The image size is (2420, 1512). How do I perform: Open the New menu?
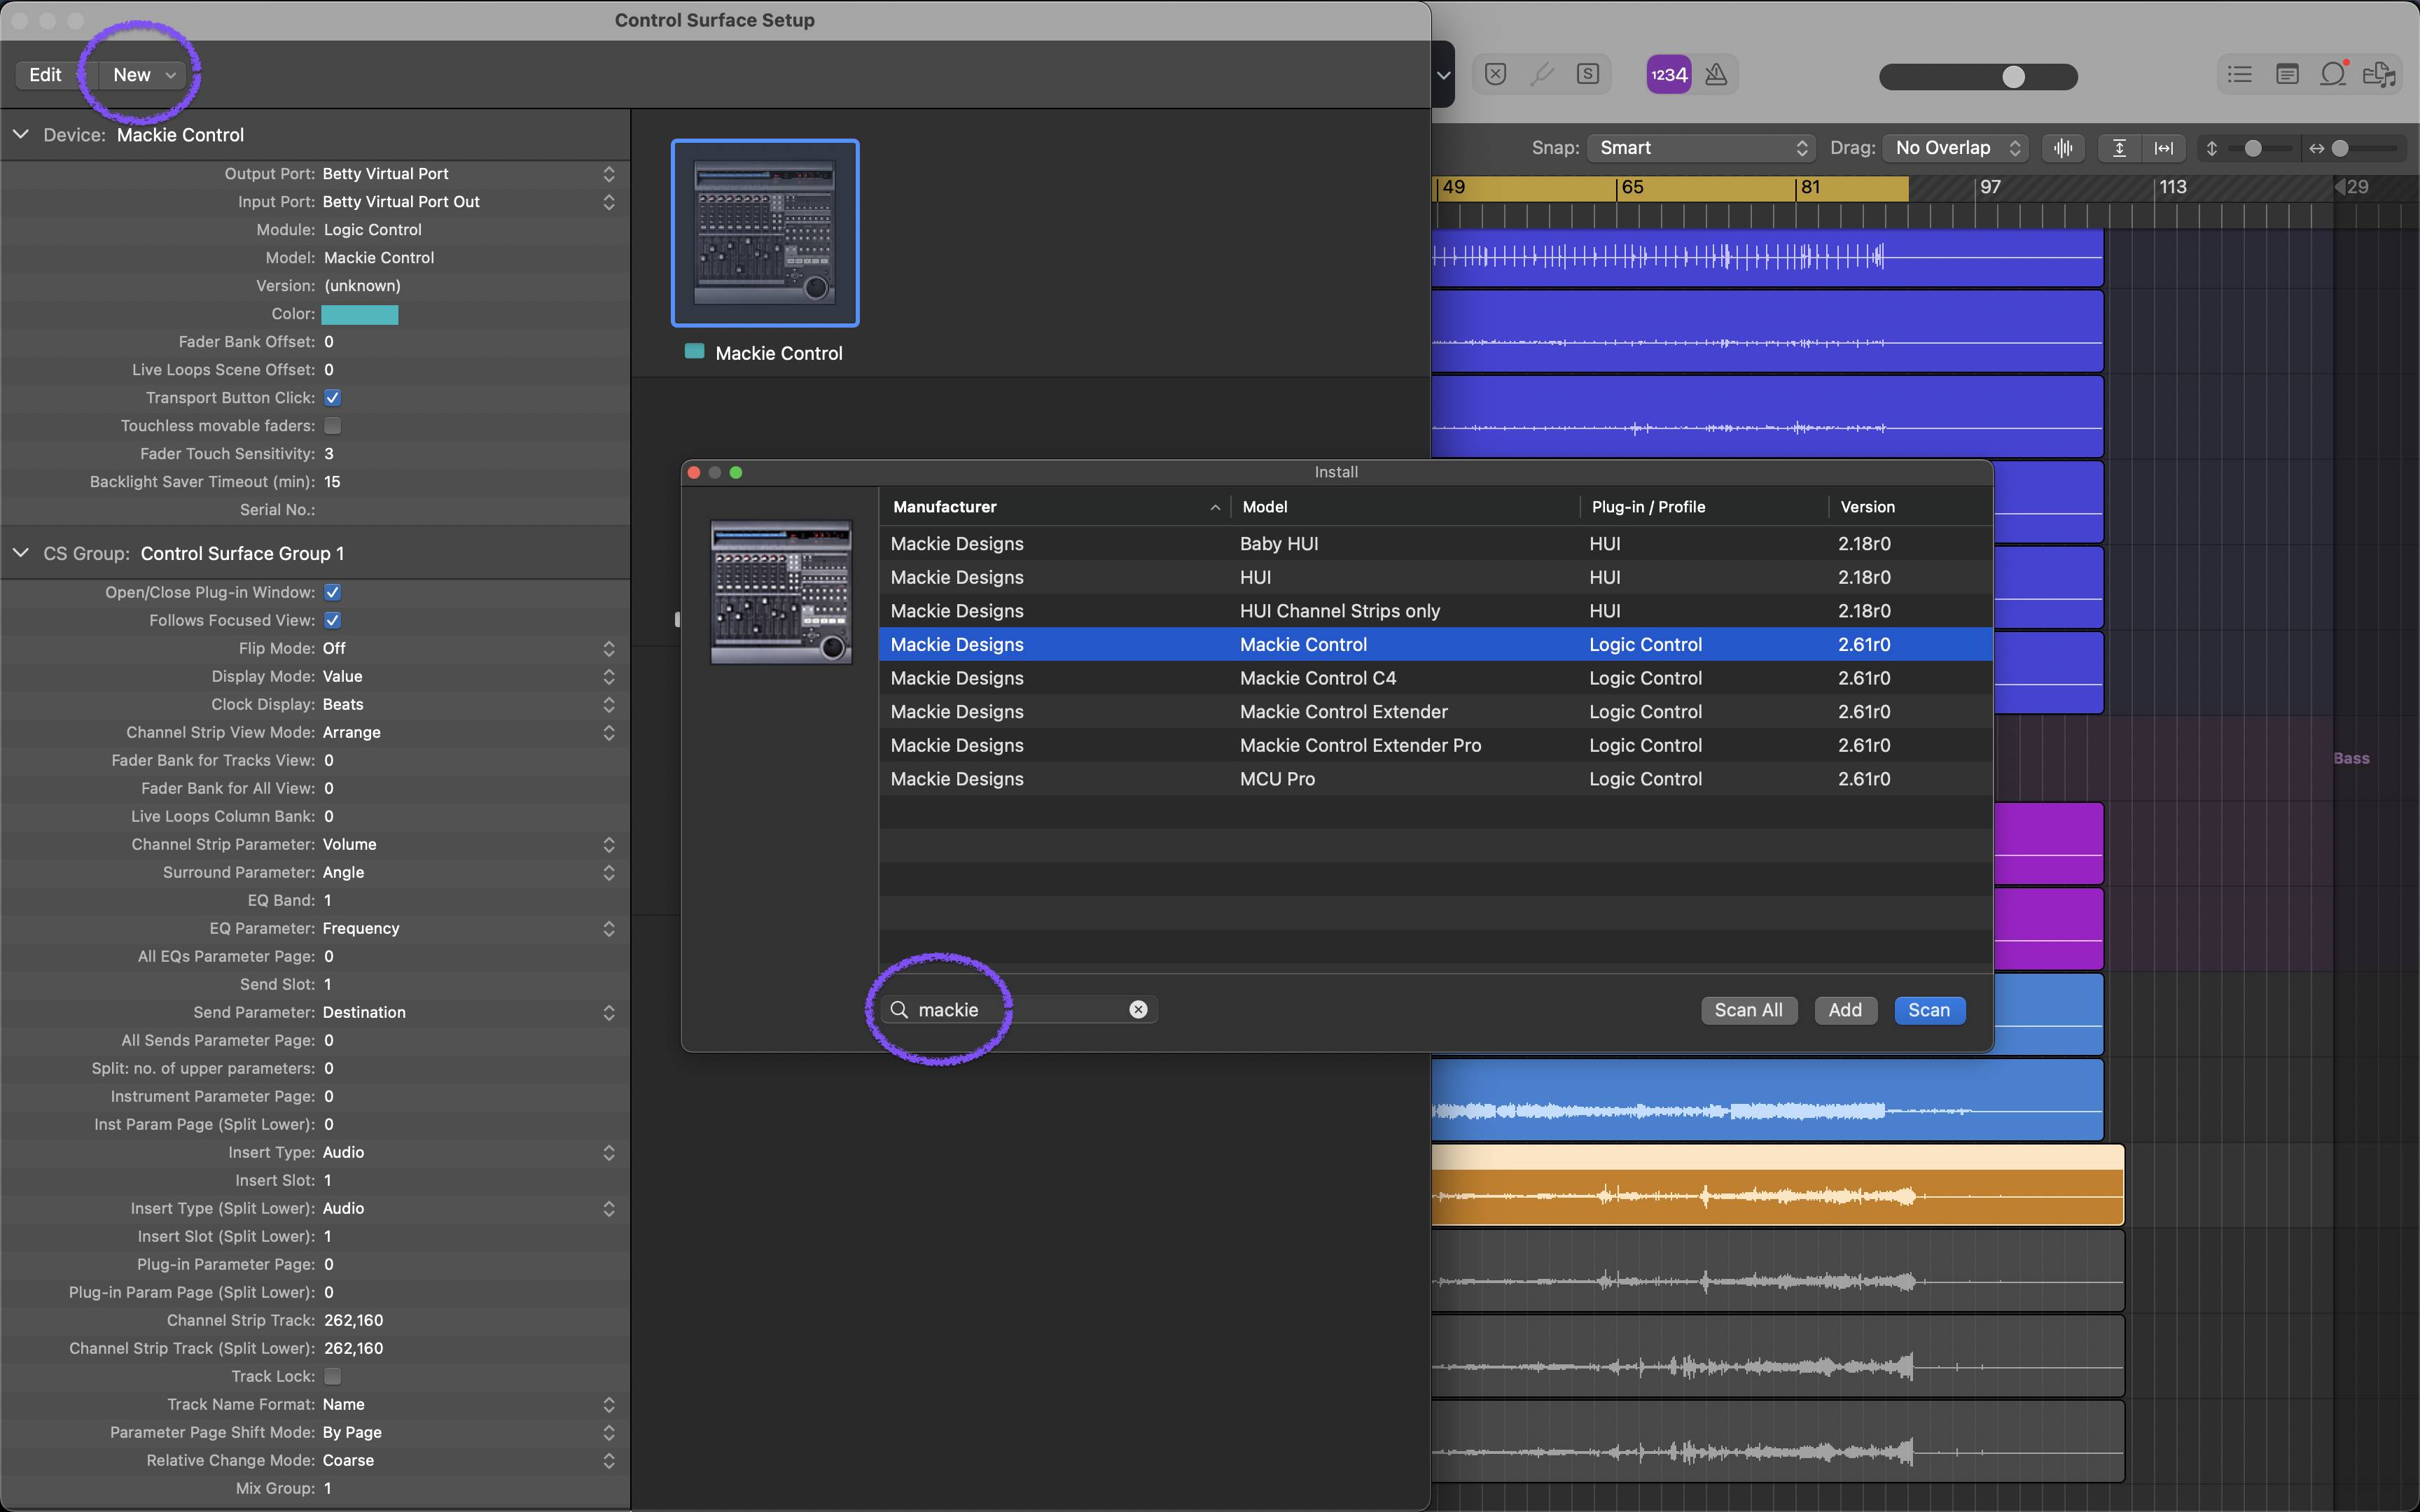pos(140,74)
